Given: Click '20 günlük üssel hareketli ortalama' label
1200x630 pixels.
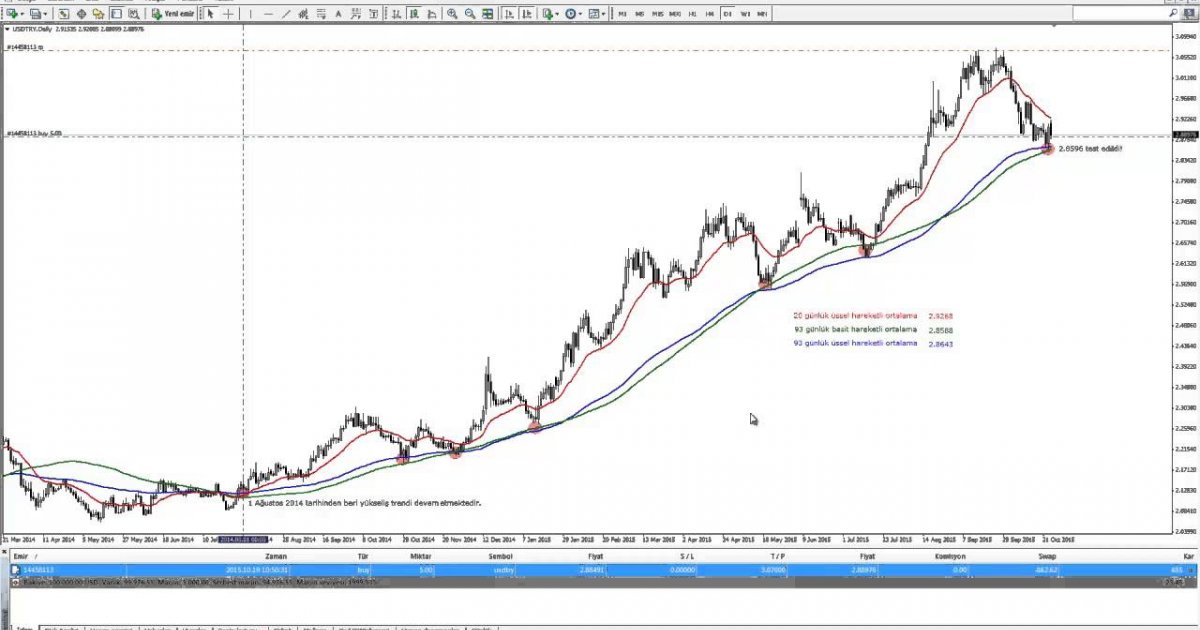Looking at the screenshot, I should pos(855,315).
